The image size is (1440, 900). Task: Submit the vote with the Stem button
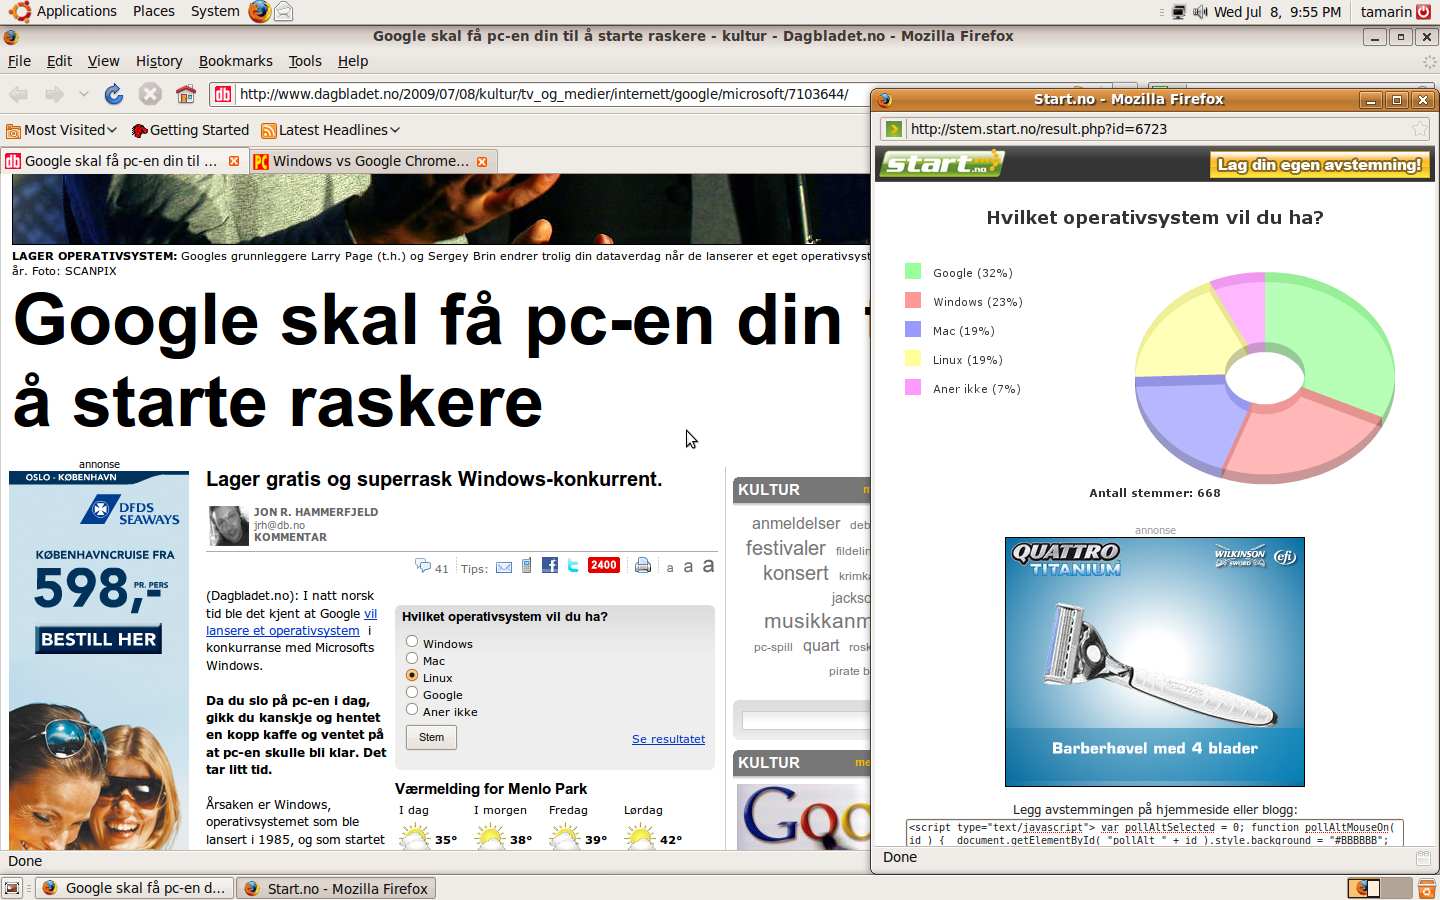[x=431, y=737]
